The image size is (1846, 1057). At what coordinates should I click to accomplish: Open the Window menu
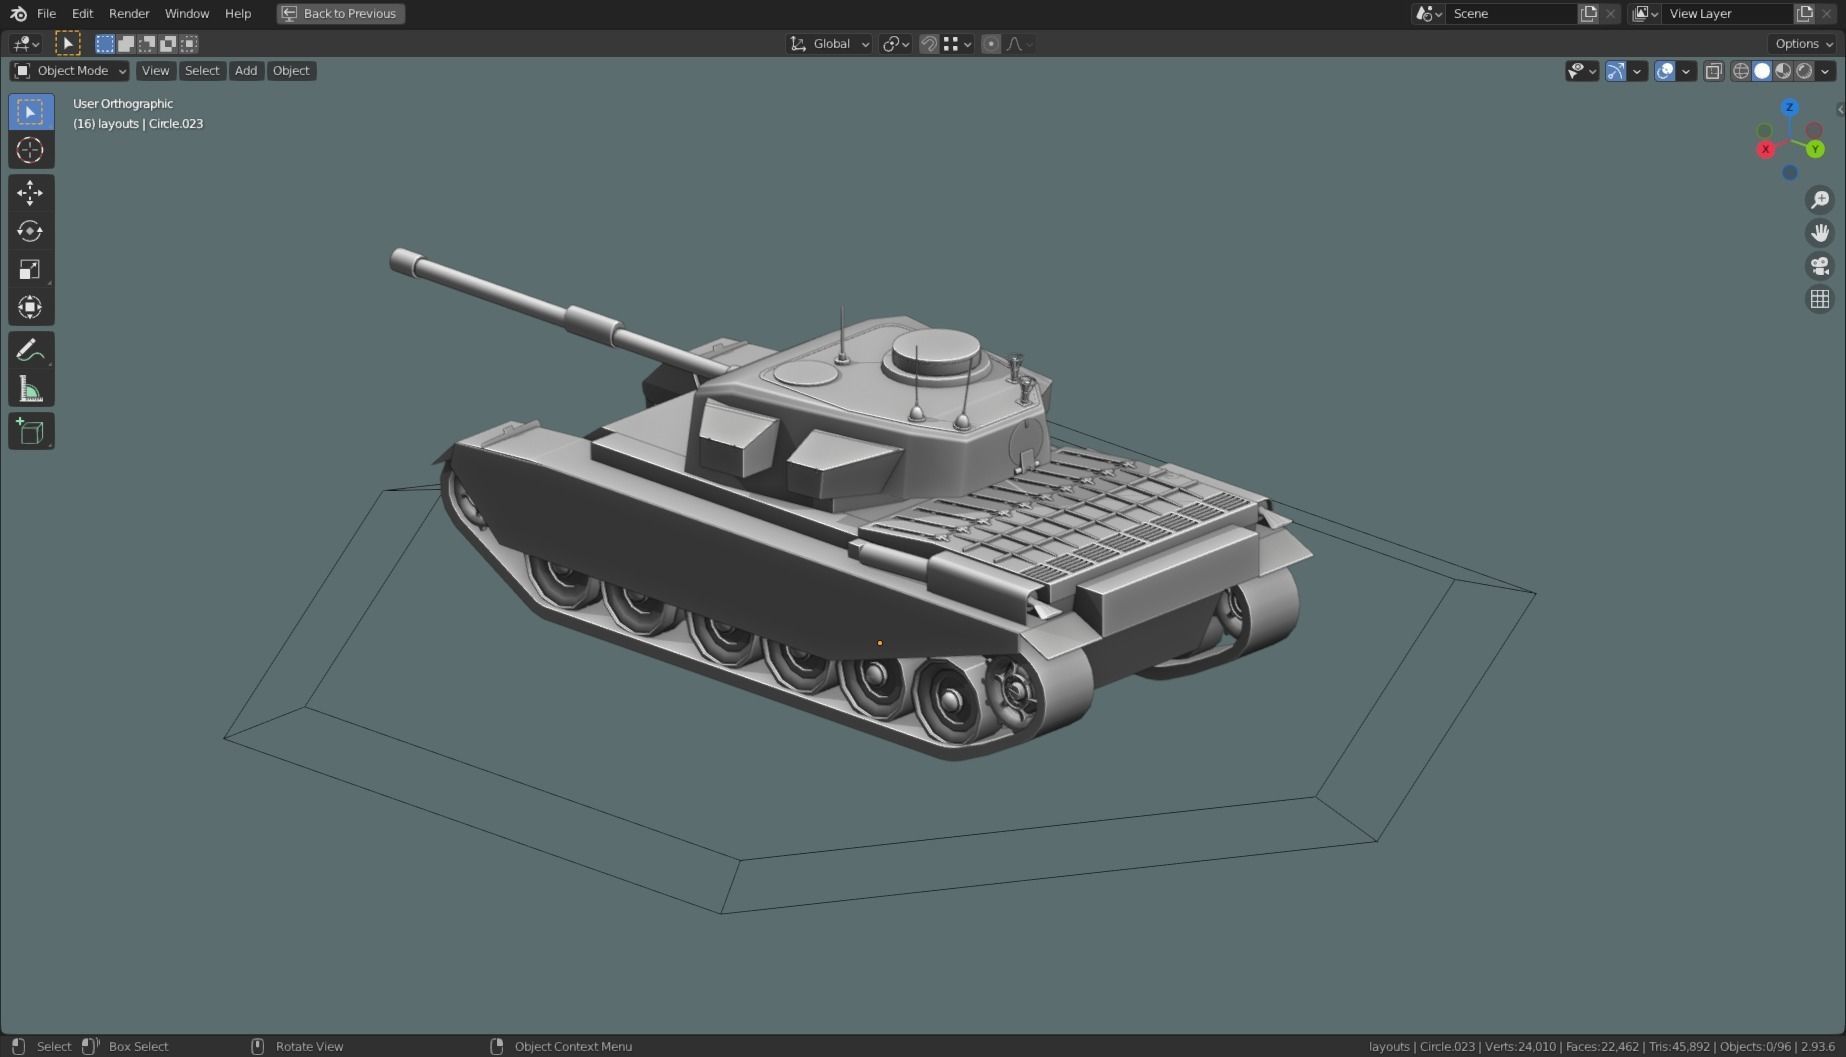pyautogui.click(x=187, y=13)
